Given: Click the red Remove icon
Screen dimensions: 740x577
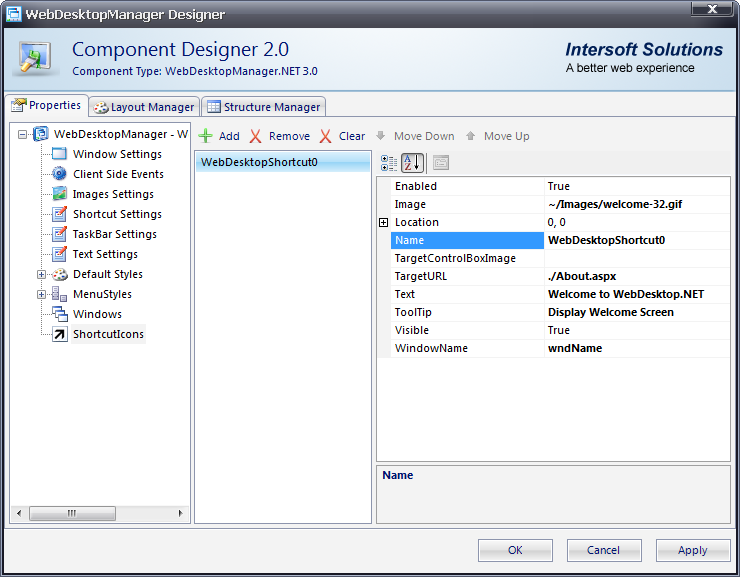Looking at the screenshot, I should (x=256, y=136).
